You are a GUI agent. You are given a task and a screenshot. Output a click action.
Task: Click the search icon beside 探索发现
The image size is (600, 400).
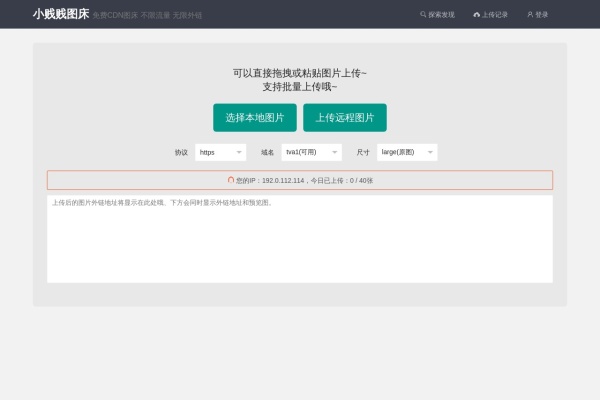click(x=423, y=15)
